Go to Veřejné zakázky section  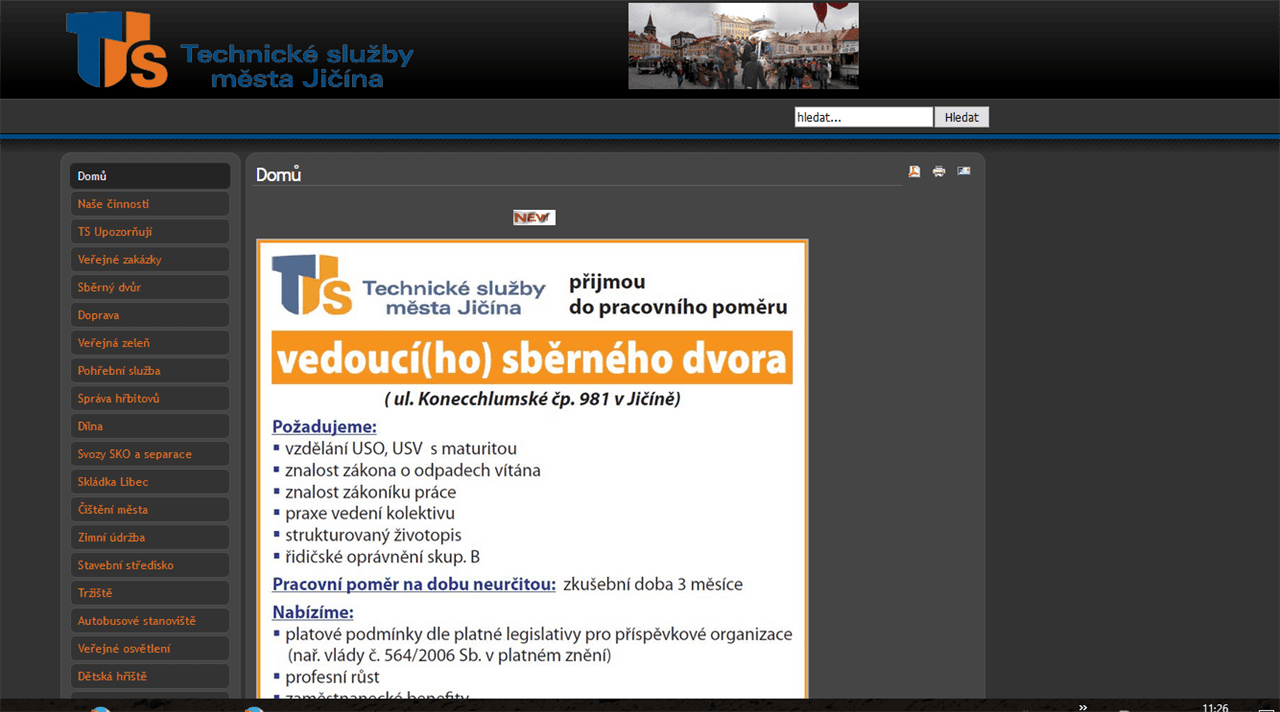pos(150,260)
